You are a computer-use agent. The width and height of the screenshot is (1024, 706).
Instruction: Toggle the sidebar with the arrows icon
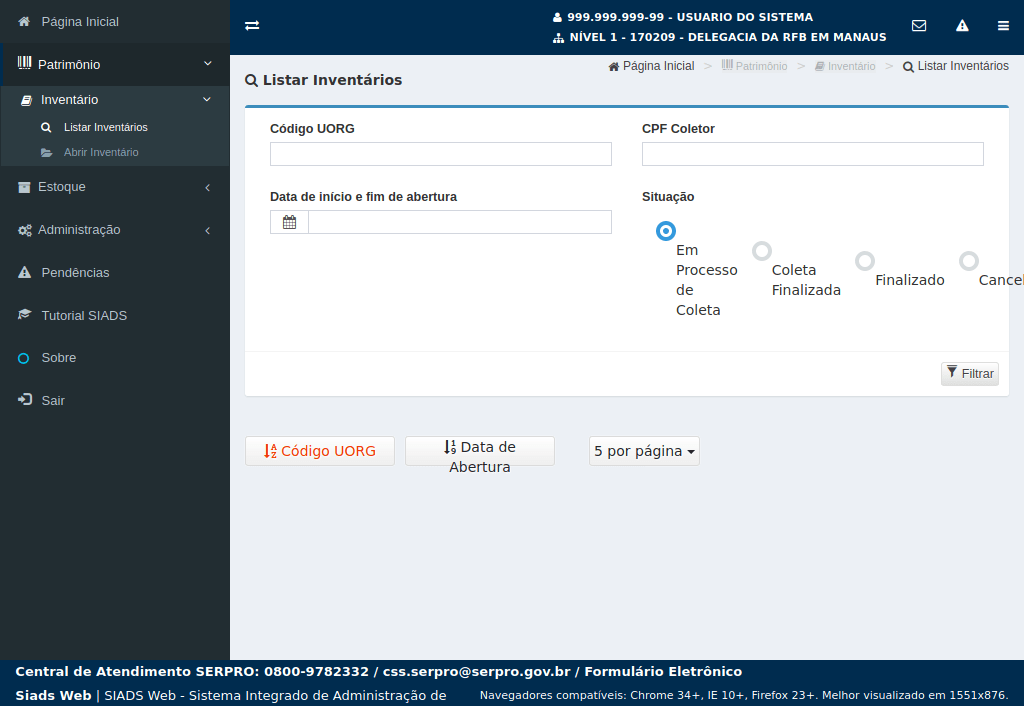pos(252,25)
